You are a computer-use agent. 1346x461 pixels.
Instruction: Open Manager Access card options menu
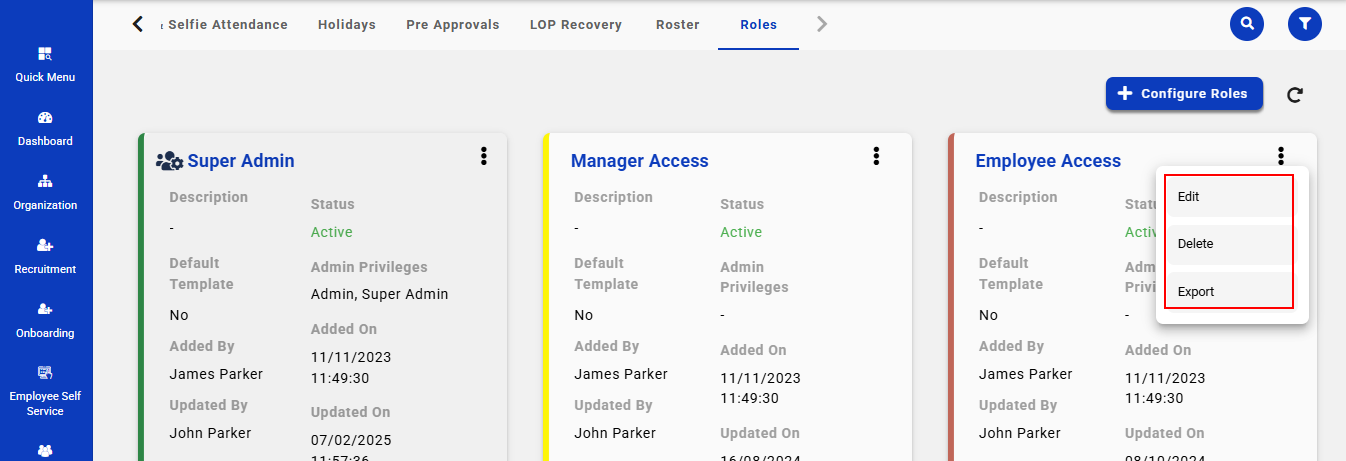click(x=876, y=156)
